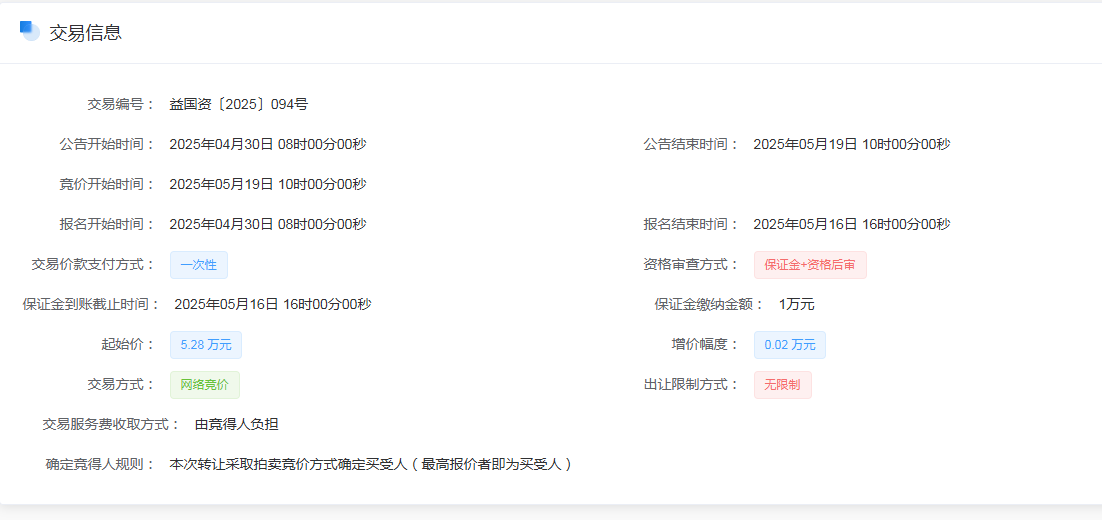
Task: Click the increment tag 0.02 万元
Action: 790,345
